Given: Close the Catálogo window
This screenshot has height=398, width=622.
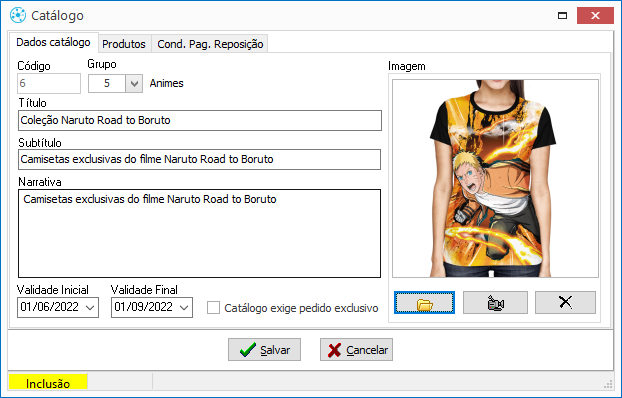Looking at the screenshot, I should click(595, 15).
